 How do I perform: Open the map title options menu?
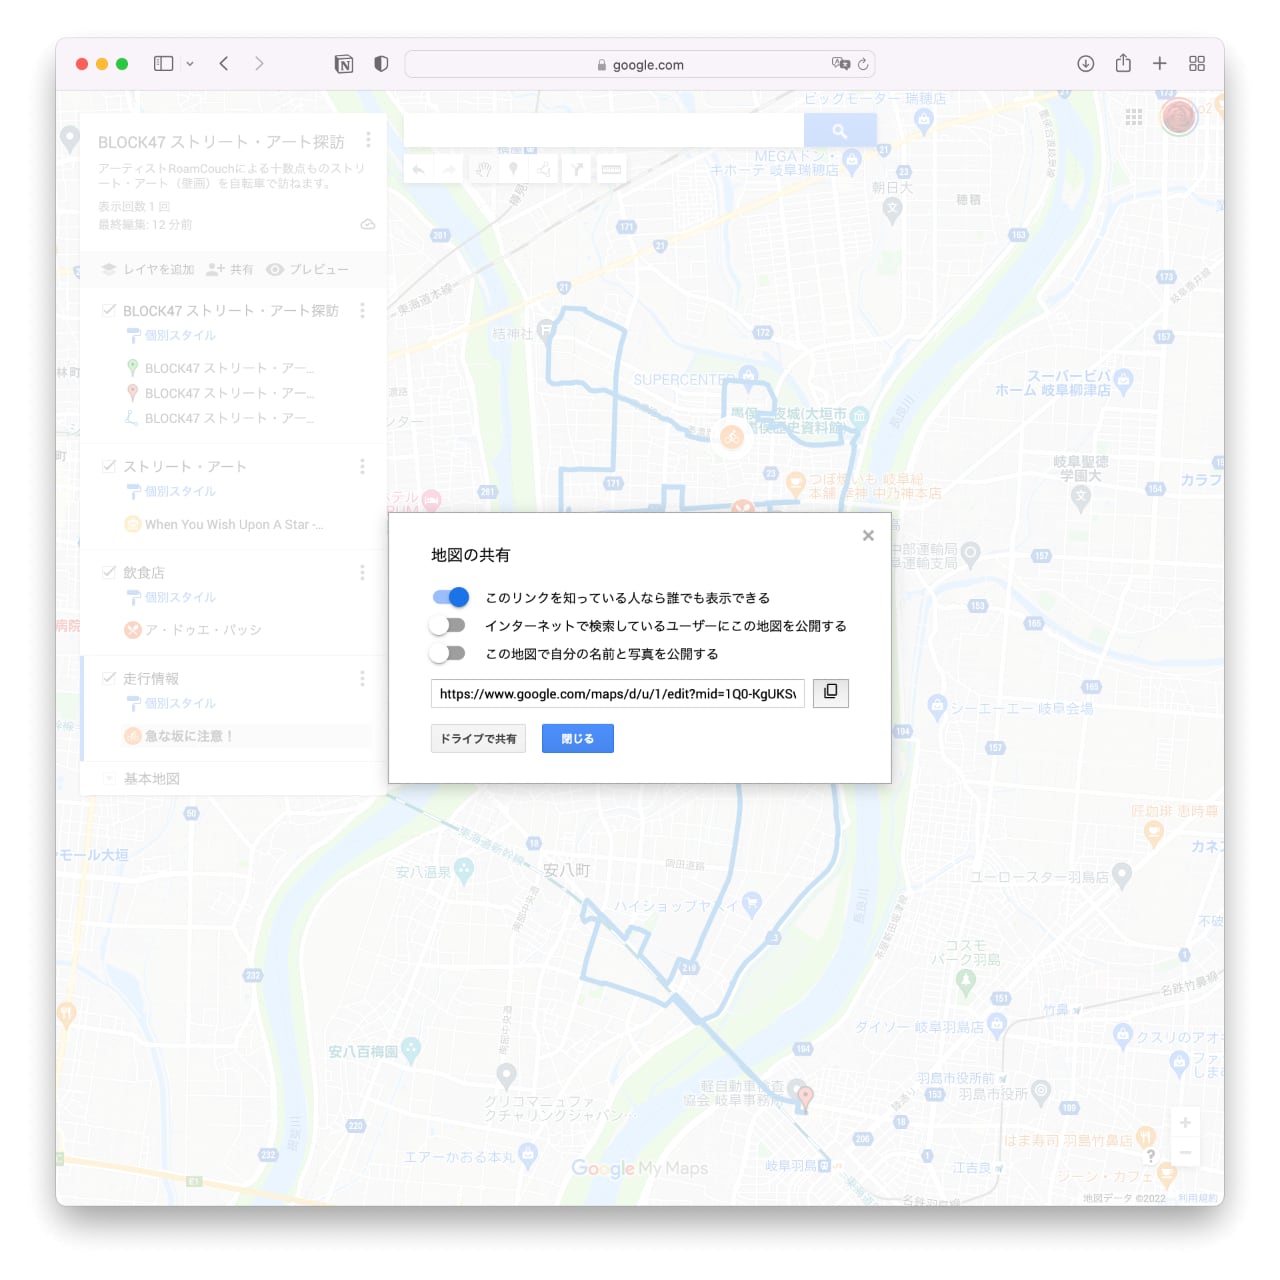pos(368,140)
